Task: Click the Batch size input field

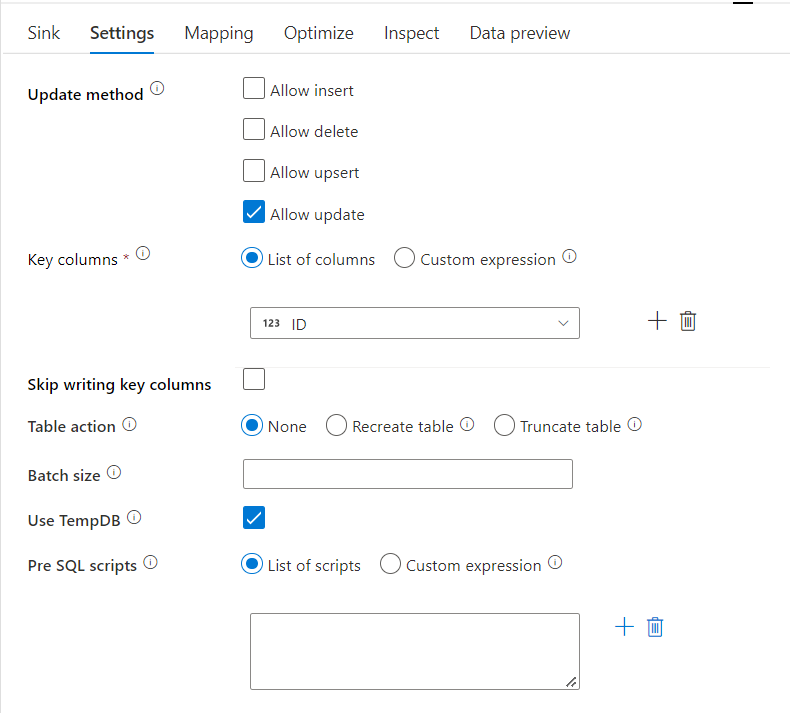Action: point(407,474)
